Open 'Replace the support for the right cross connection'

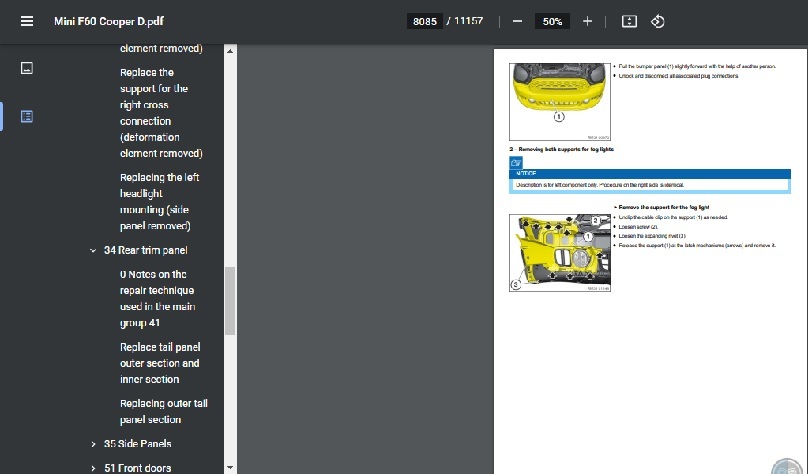[161, 113]
